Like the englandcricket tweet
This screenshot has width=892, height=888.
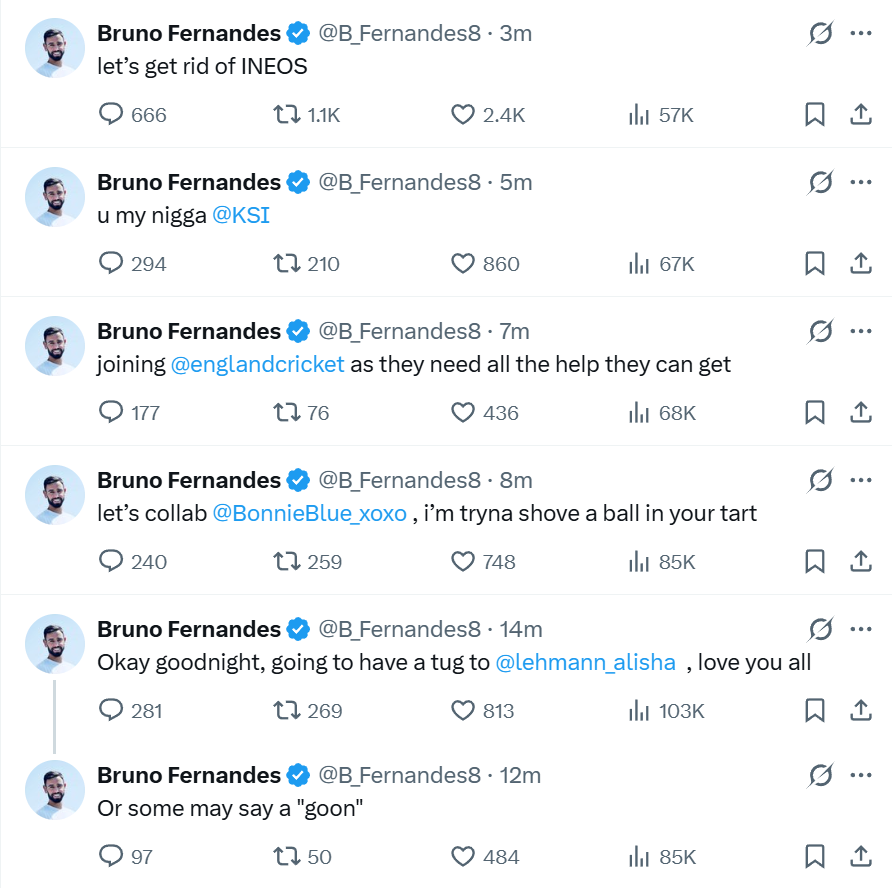point(462,413)
